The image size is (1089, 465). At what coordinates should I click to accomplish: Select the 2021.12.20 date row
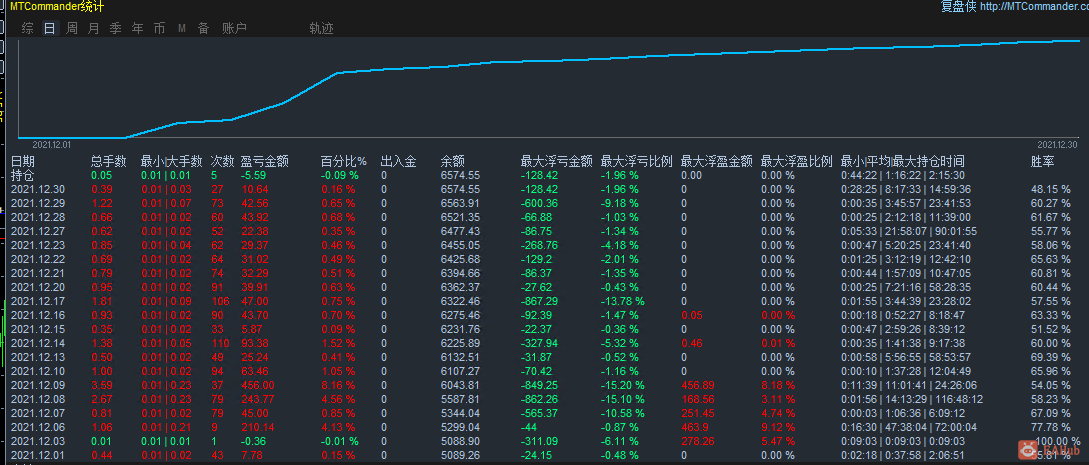(x=38, y=287)
